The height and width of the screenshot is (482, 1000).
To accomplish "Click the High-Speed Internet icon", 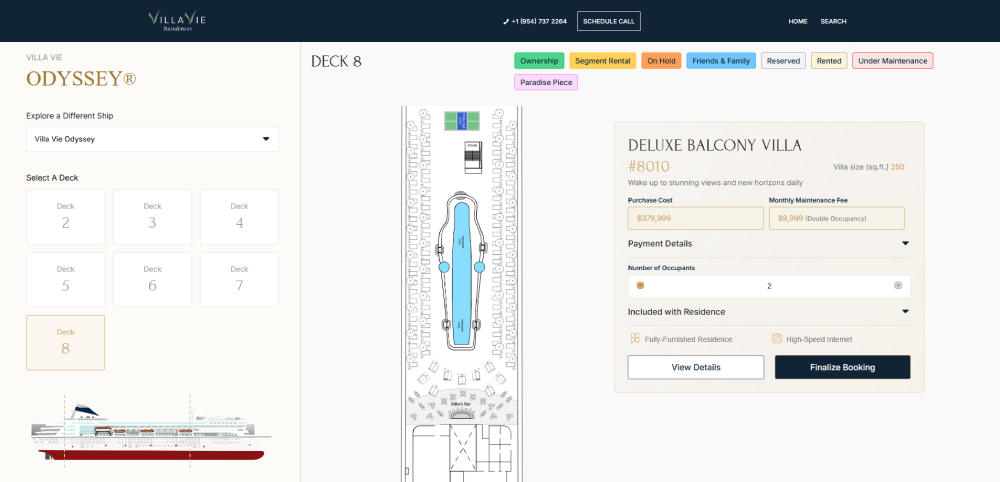I will pyautogui.click(x=777, y=339).
